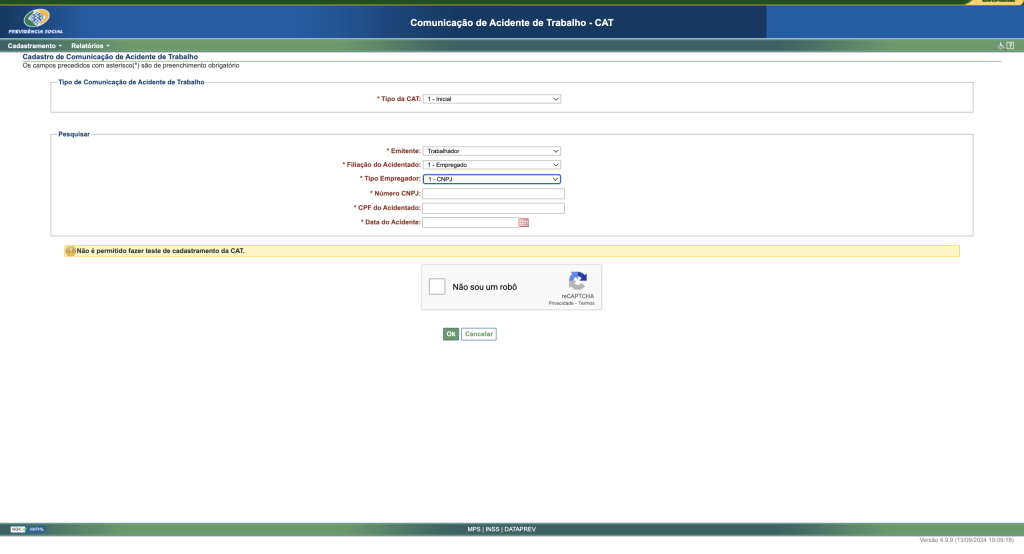The height and width of the screenshot is (554, 1024).
Task: Open reCAPTCHA Privacidade link
Action: tap(560, 303)
